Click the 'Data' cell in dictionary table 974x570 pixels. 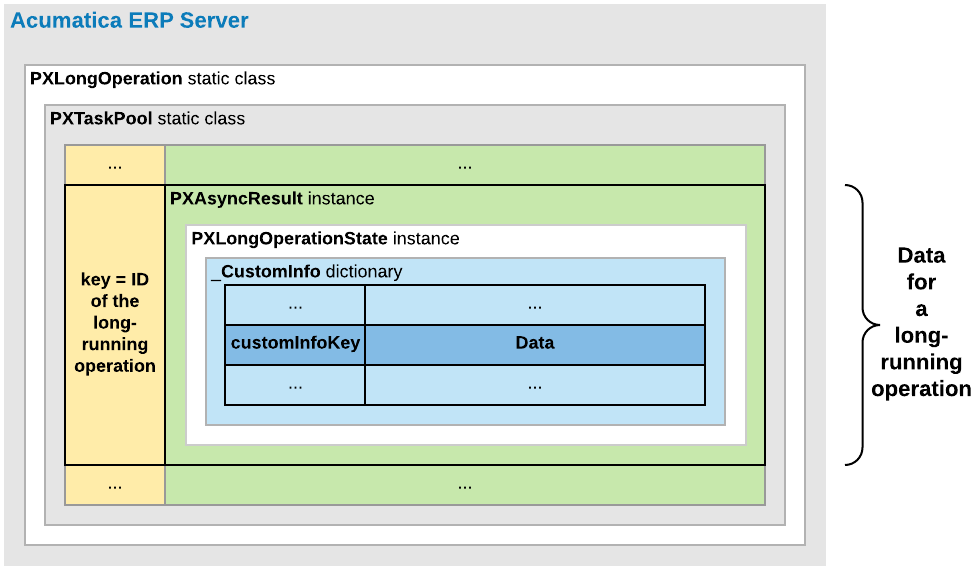click(x=535, y=345)
